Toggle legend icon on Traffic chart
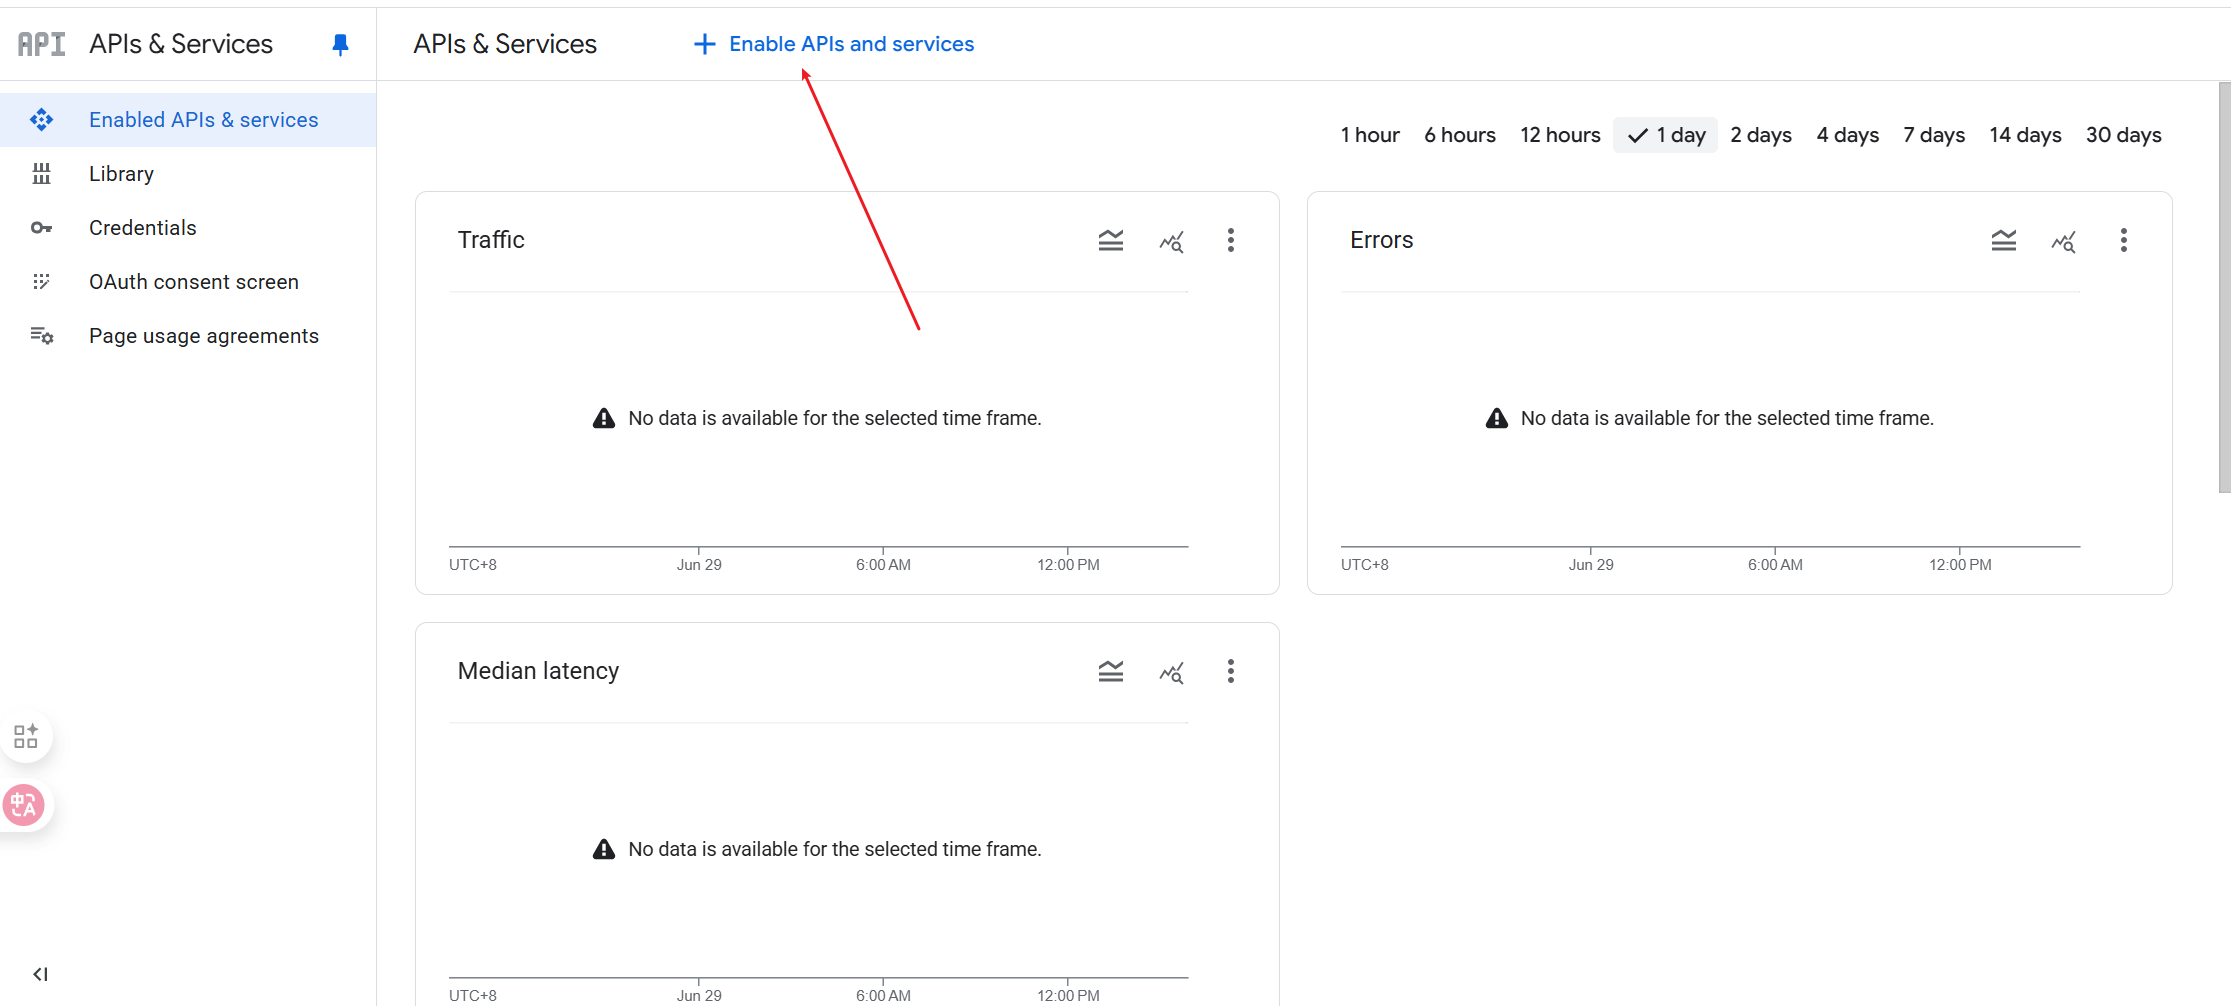 pos(1110,240)
